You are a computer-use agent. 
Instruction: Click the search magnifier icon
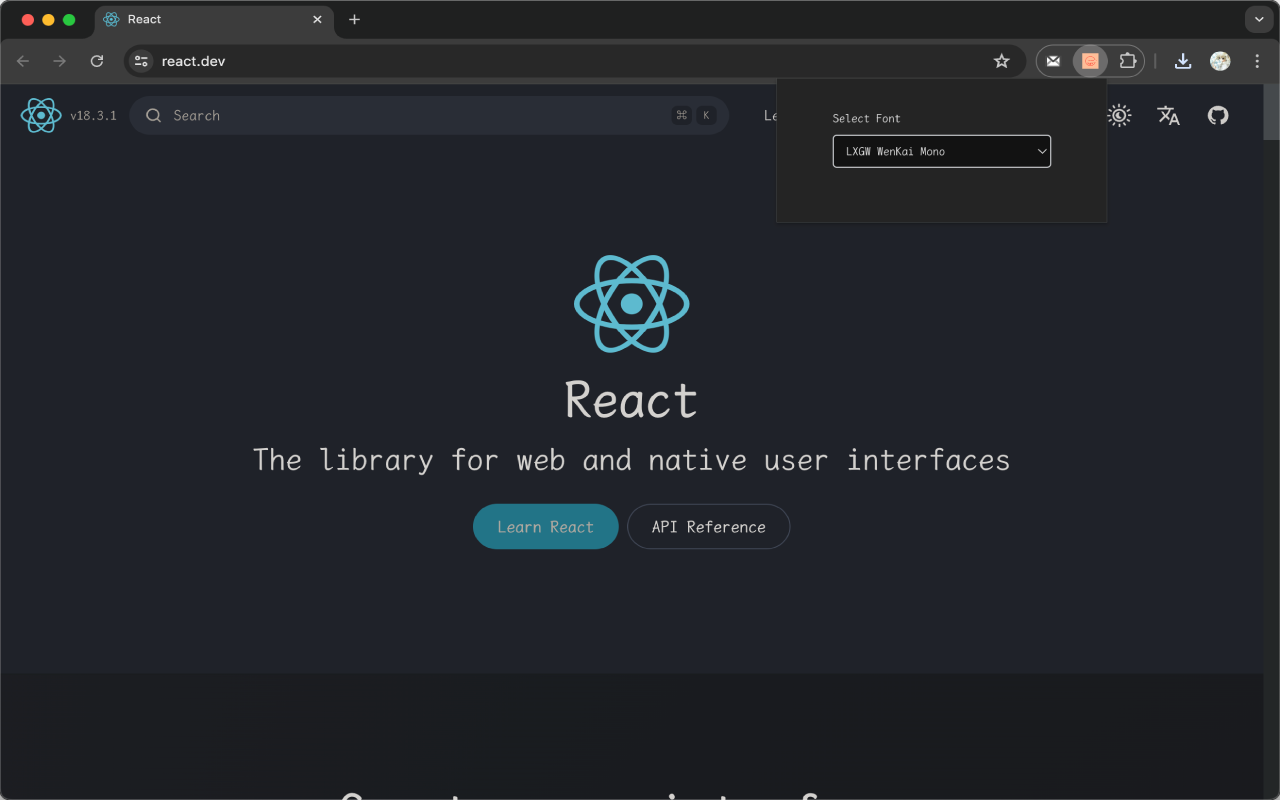(154, 115)
